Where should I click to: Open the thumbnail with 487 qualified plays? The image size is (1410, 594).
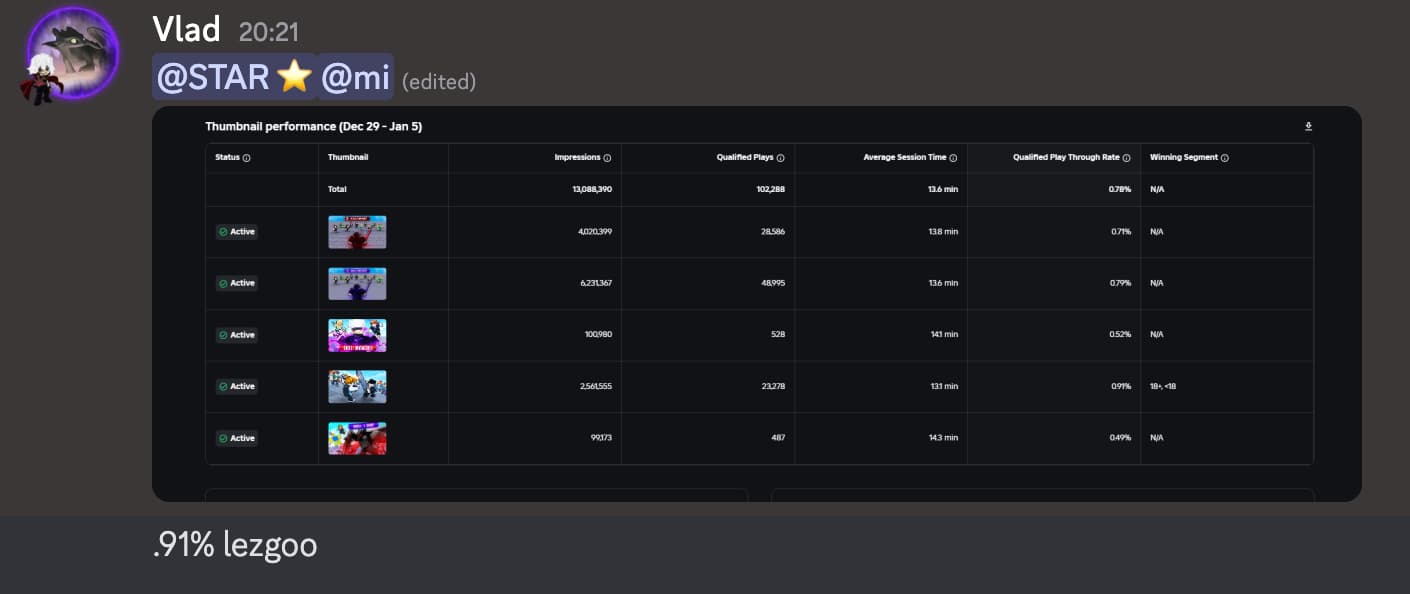pos(357,438)
